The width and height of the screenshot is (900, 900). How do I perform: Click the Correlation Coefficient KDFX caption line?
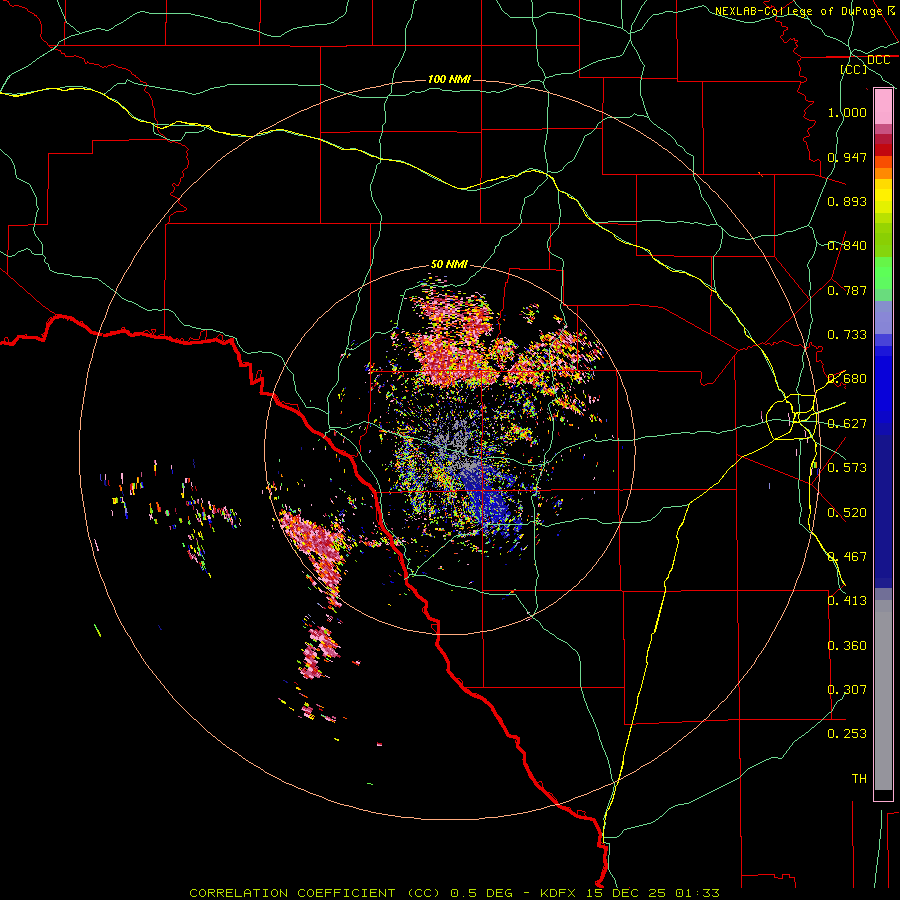pyautogui.click(x=454, y=893)
